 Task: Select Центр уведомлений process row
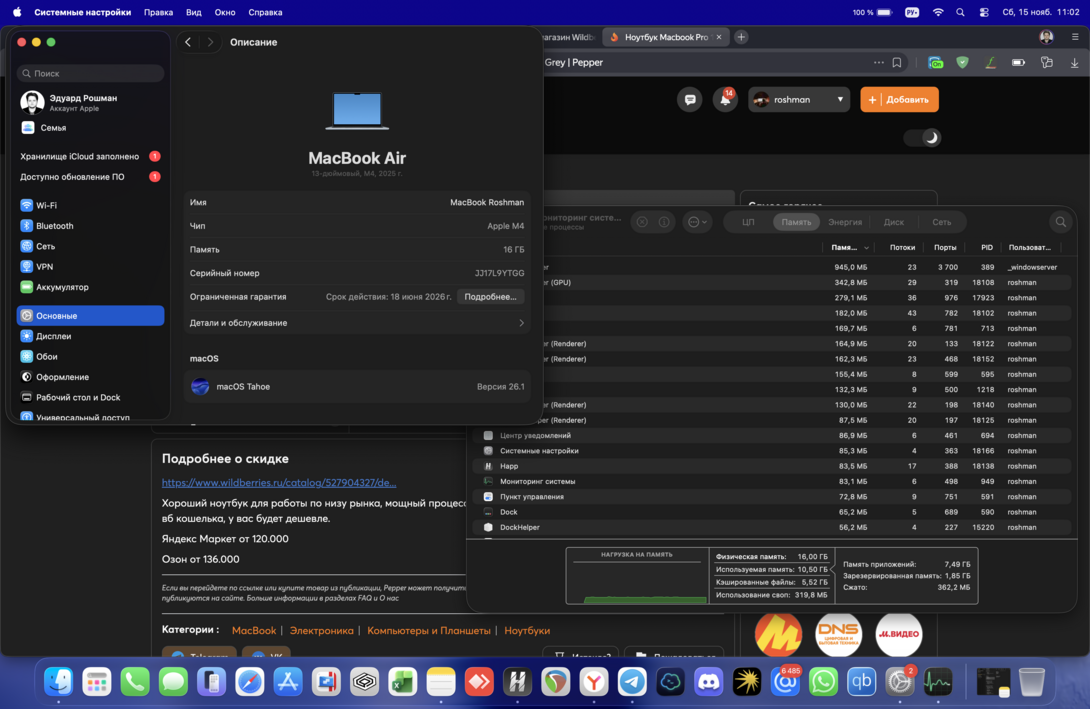tap(772, 435)
